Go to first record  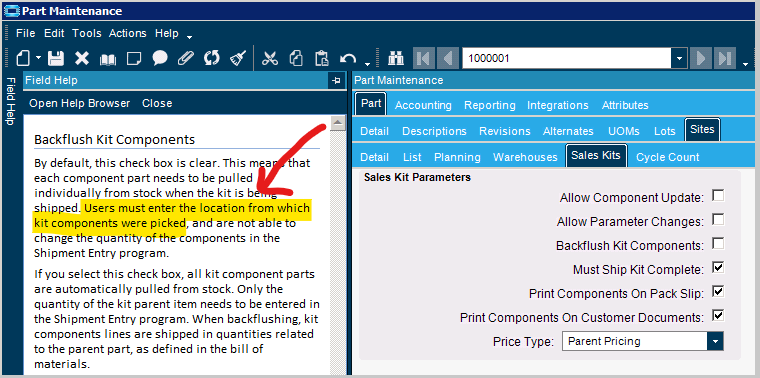click(x=423, y=59)
